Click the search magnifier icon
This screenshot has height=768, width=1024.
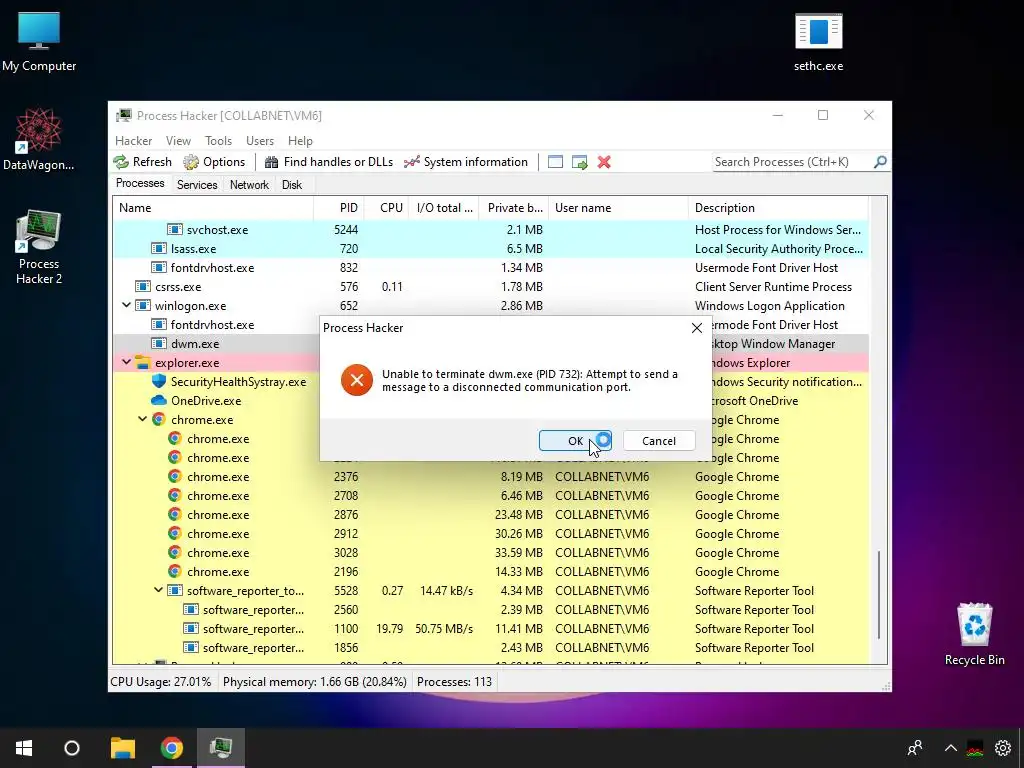[880, 162]
